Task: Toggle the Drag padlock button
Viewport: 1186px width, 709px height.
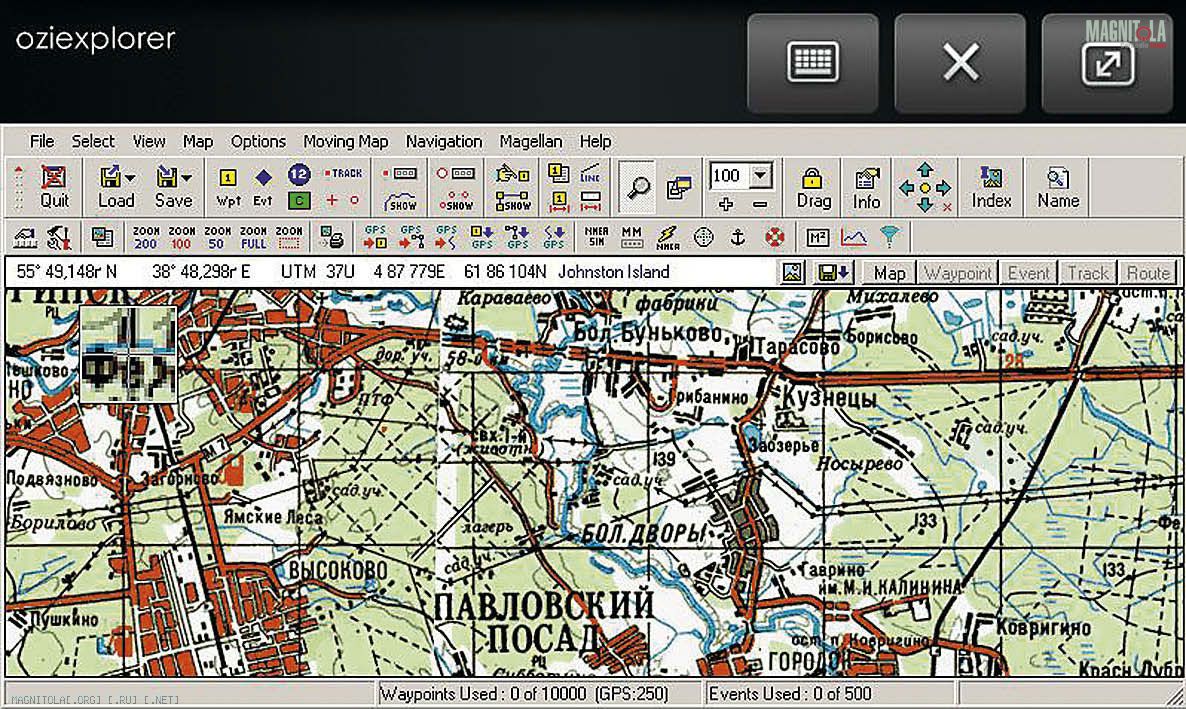Action: (x=813, y=187)
